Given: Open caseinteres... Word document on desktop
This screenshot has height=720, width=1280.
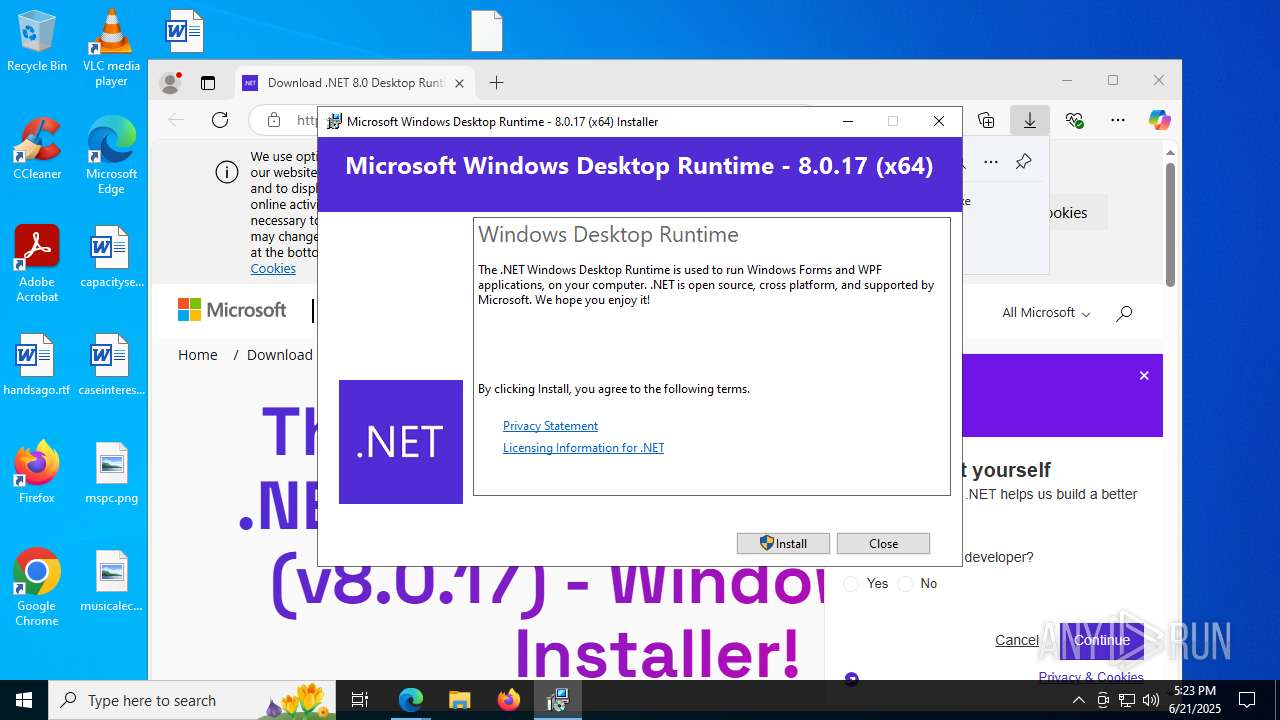Looking at the screenshot, I should [111, 364].
